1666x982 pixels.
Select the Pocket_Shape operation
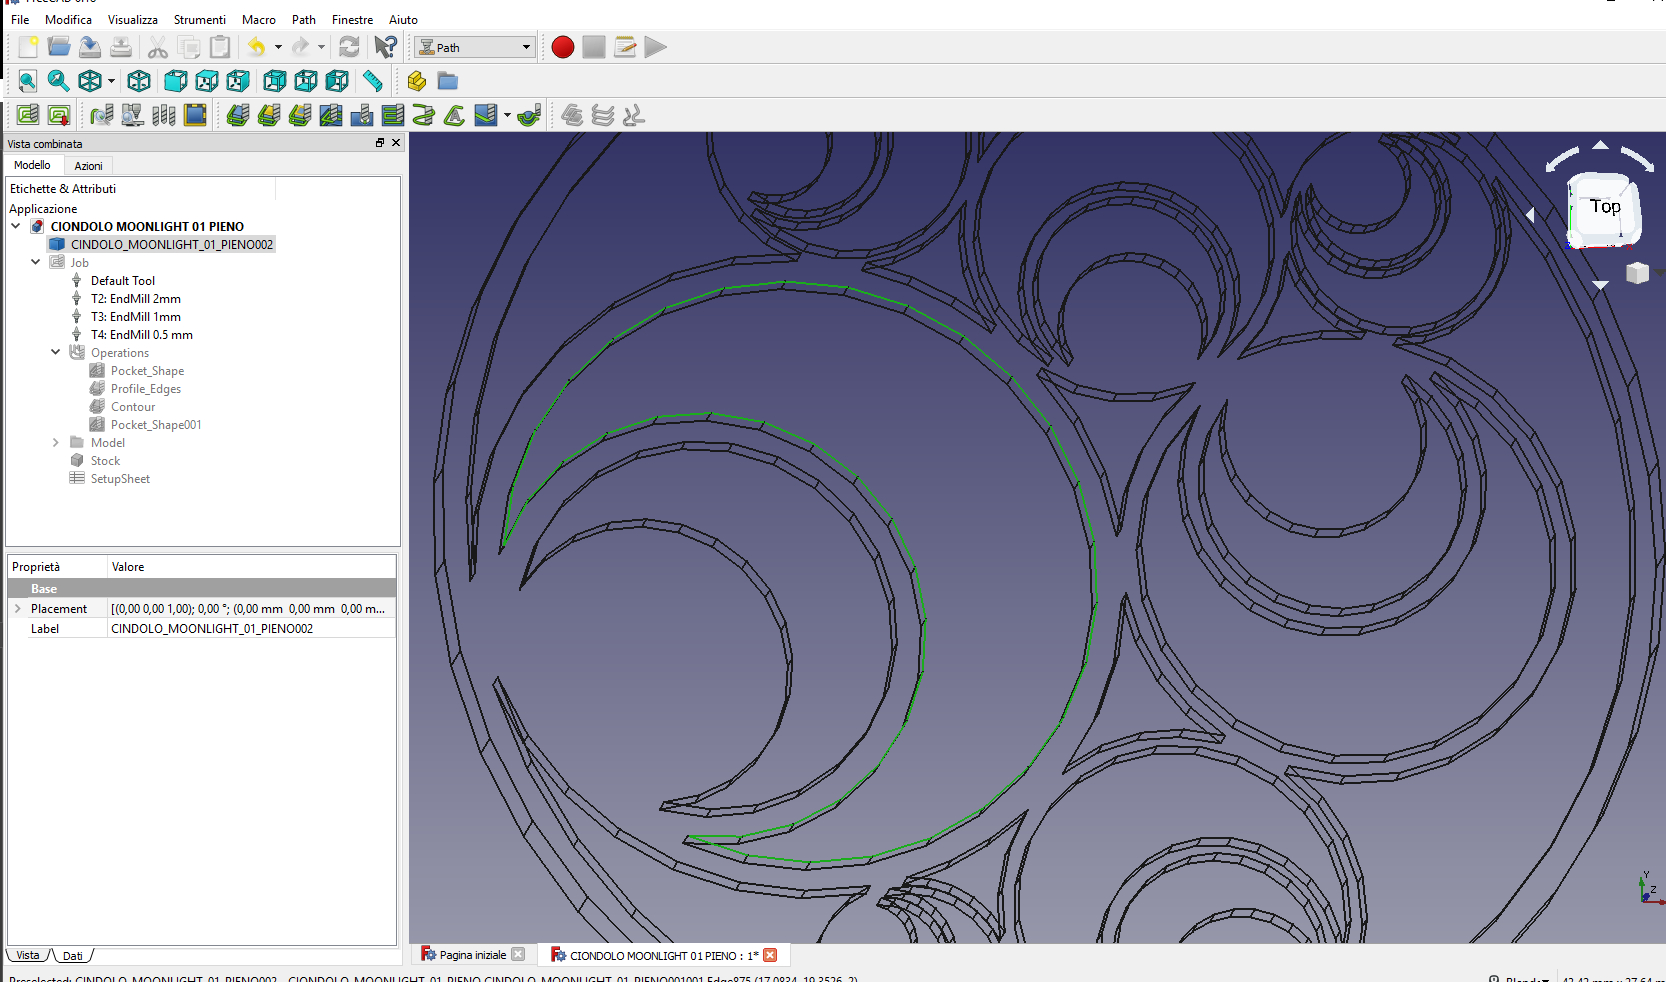point(147,370)
